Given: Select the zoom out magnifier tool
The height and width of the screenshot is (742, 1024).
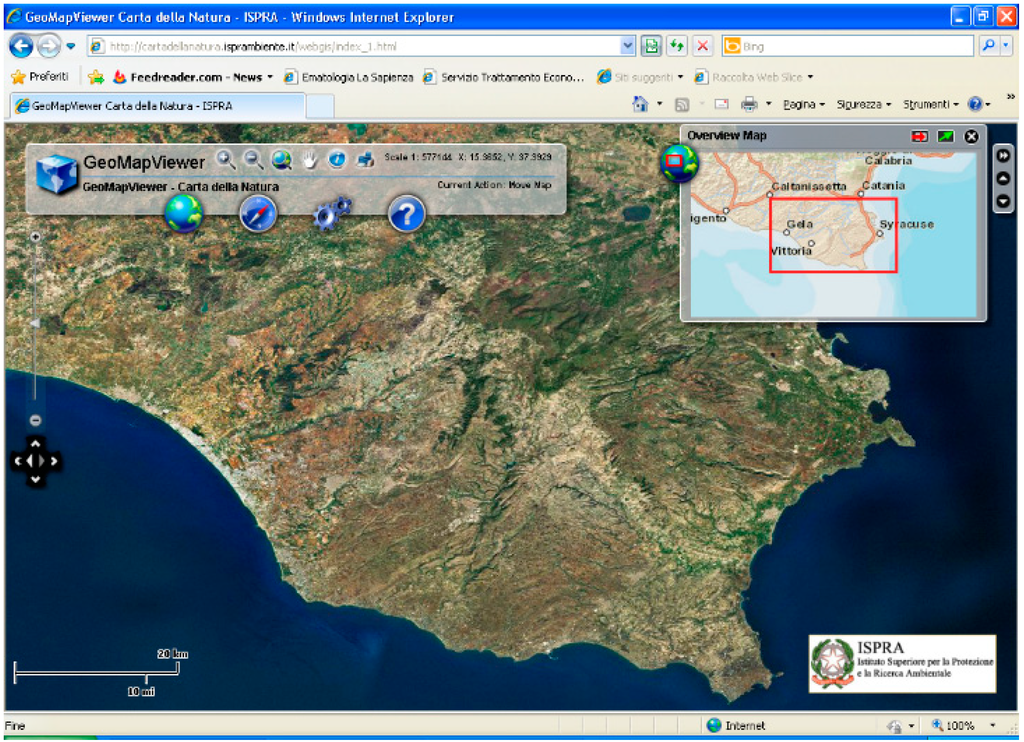Looking at the screenshot, I should pyautogui.click(x=254, y=159).
